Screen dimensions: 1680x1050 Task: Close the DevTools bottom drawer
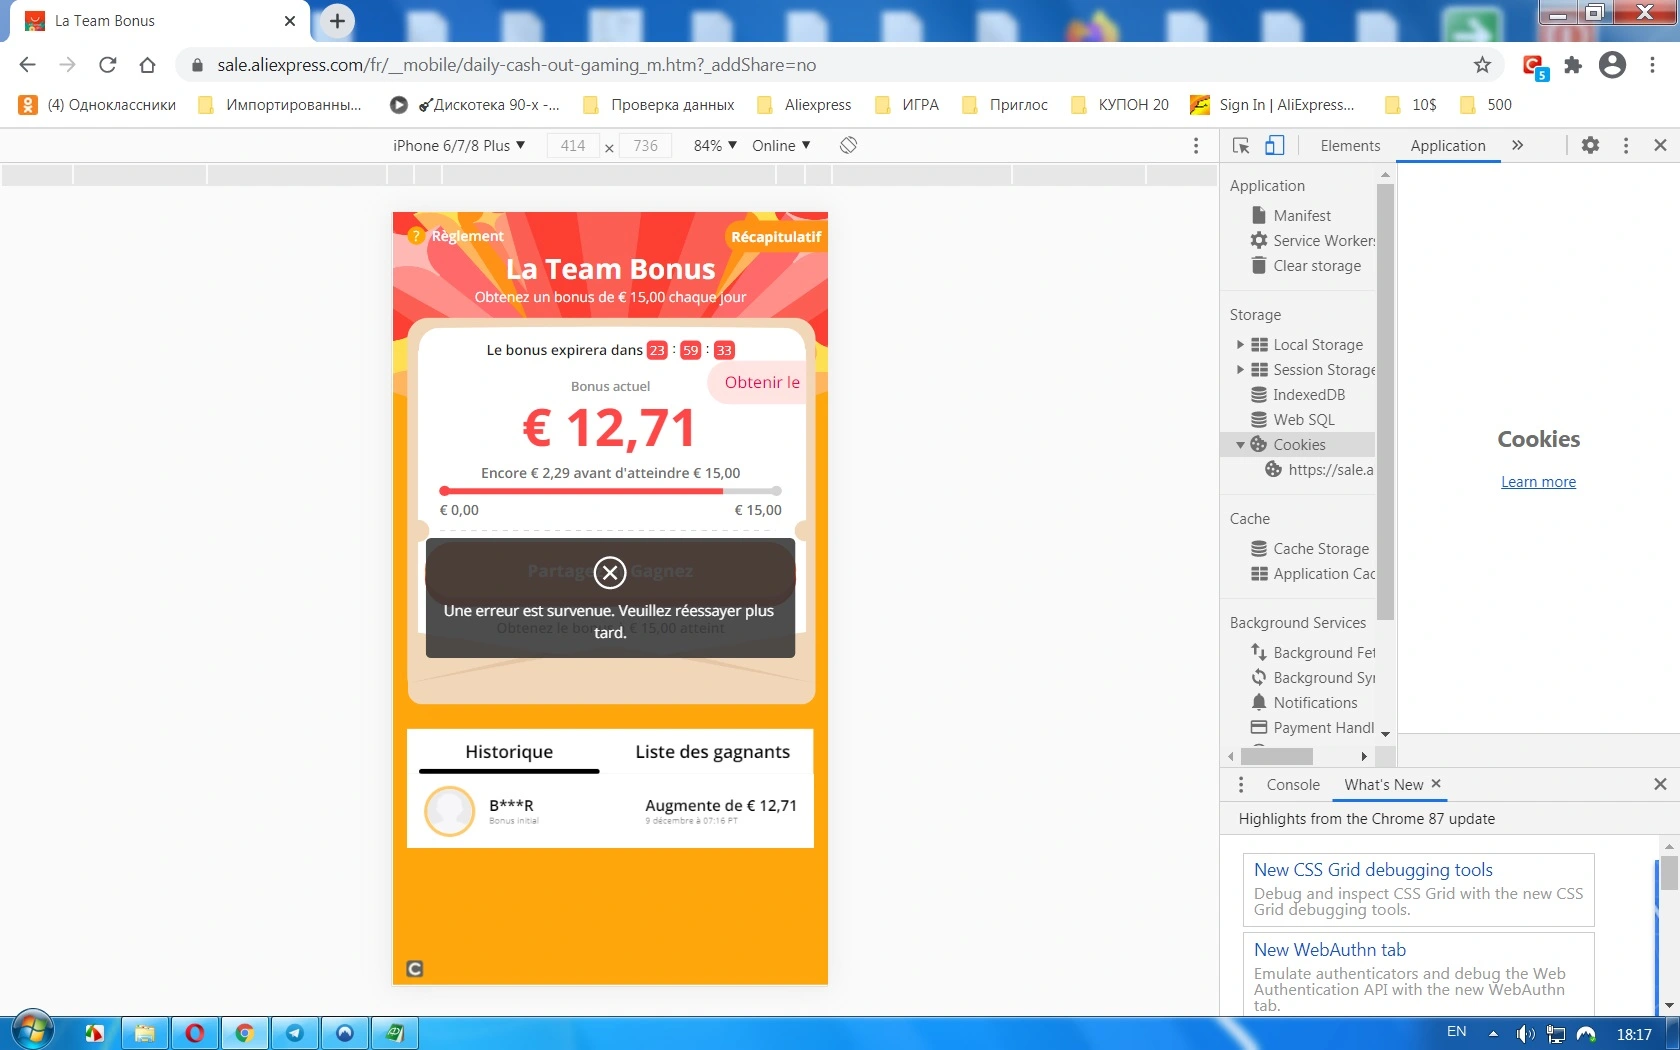point(1660,784)
